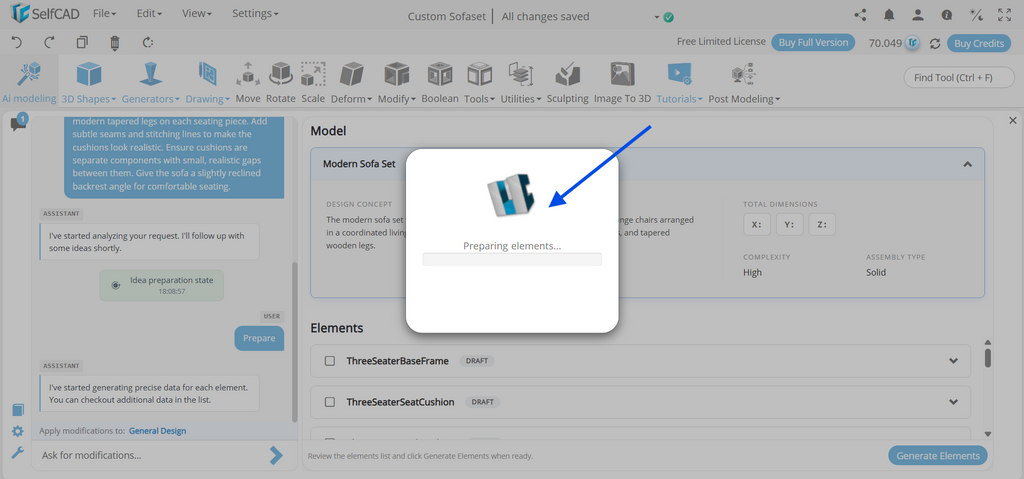The height and width of the screenshot is (479, 1024).
Task: Toggle the light/dark theme icon
Action: [976, 14]
